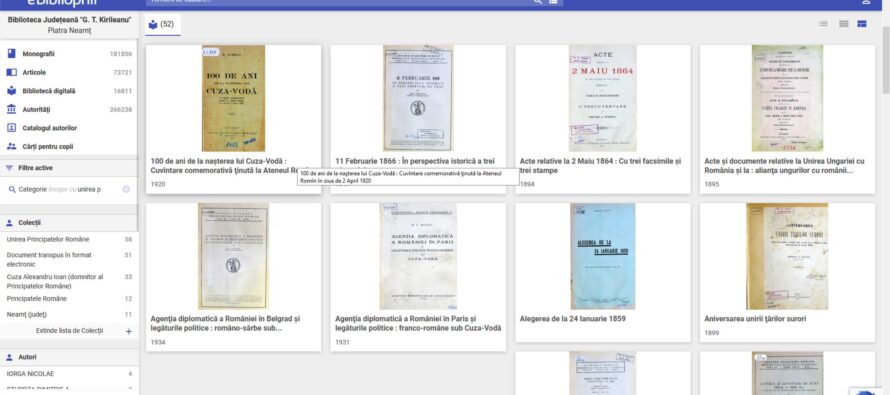Click title 'Agenția diplomatică a României în Paris'

[418, 323]
